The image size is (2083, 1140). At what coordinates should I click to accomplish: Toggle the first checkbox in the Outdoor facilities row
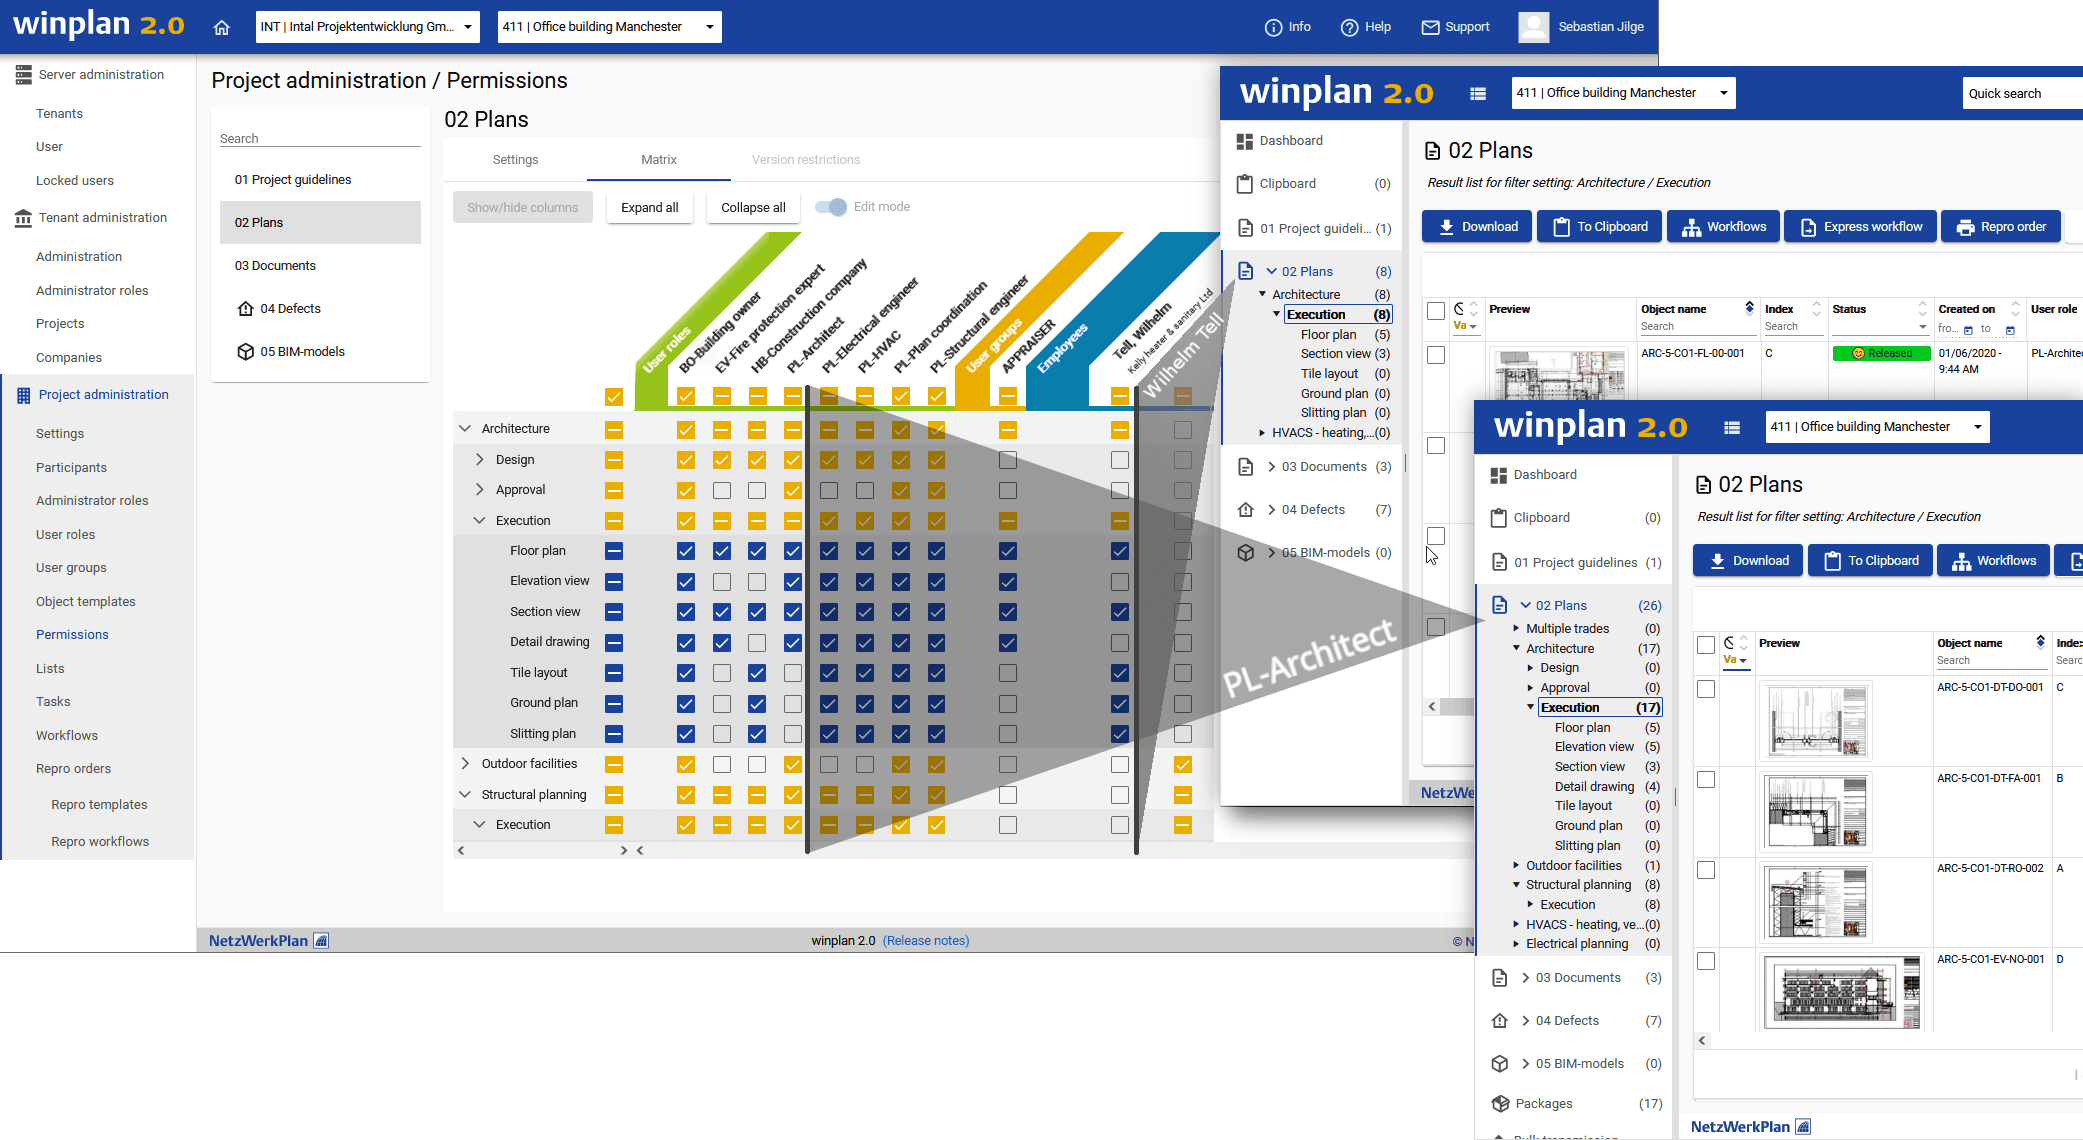(x=614, y=764)
